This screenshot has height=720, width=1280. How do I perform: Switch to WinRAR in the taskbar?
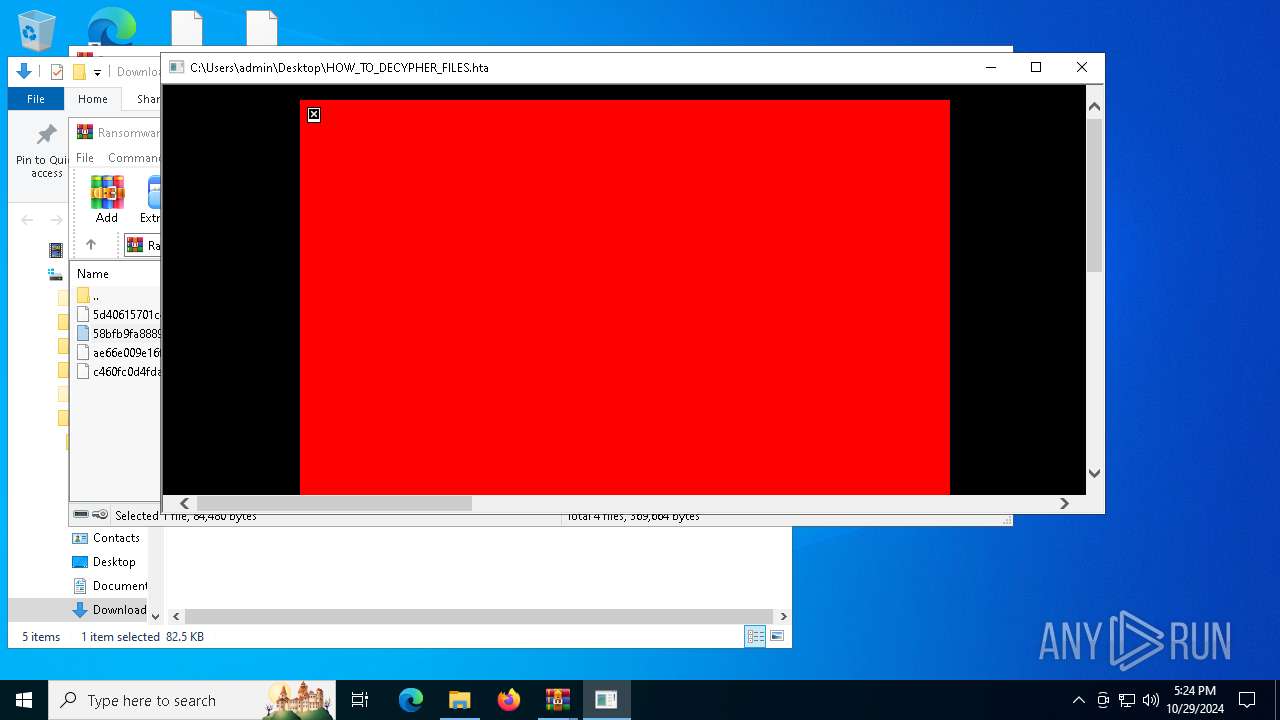tap(558, 700)
